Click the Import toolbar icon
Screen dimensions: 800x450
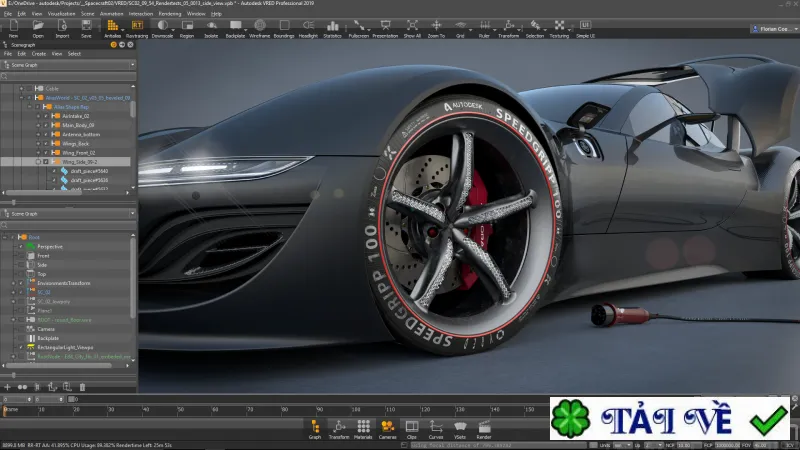62,29
